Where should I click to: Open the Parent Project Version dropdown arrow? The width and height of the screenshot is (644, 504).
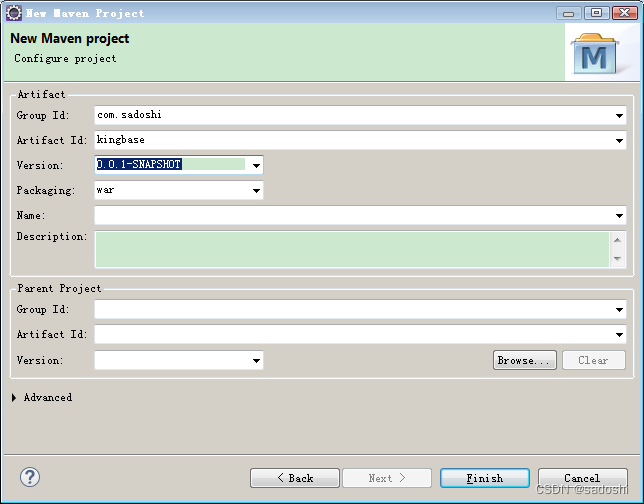tap(256, 360)
